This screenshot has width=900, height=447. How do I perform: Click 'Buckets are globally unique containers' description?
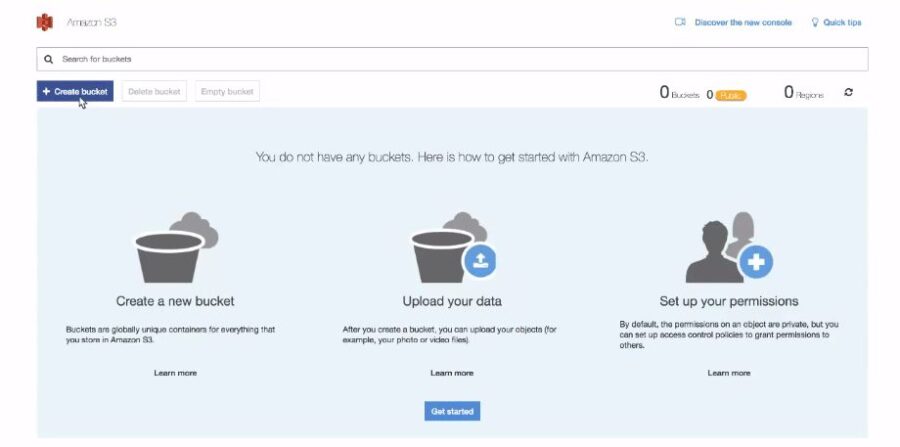click(x=170, y=335)
